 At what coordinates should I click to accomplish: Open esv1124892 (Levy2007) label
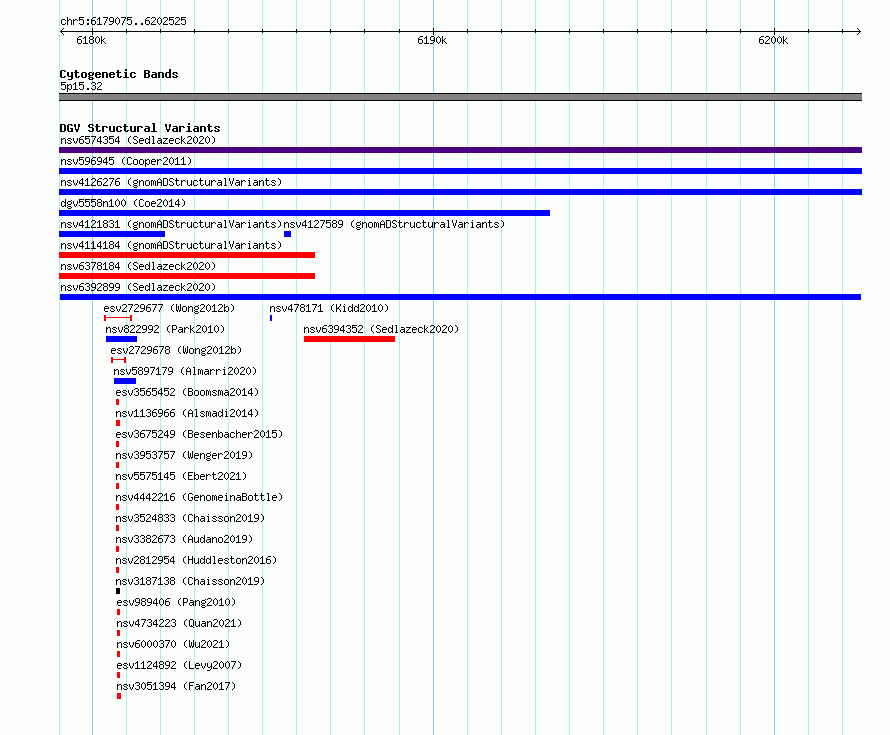pos(179,665)
